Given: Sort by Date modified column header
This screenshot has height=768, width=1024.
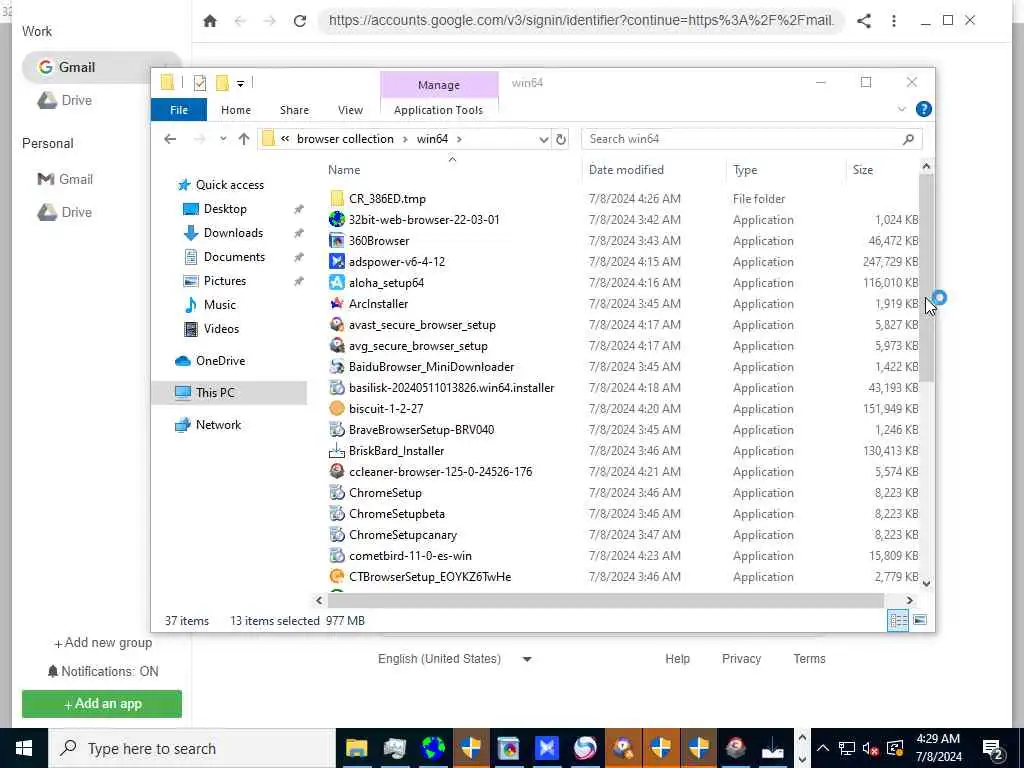Looking at the screenshot, I should [x=626, y=170].
